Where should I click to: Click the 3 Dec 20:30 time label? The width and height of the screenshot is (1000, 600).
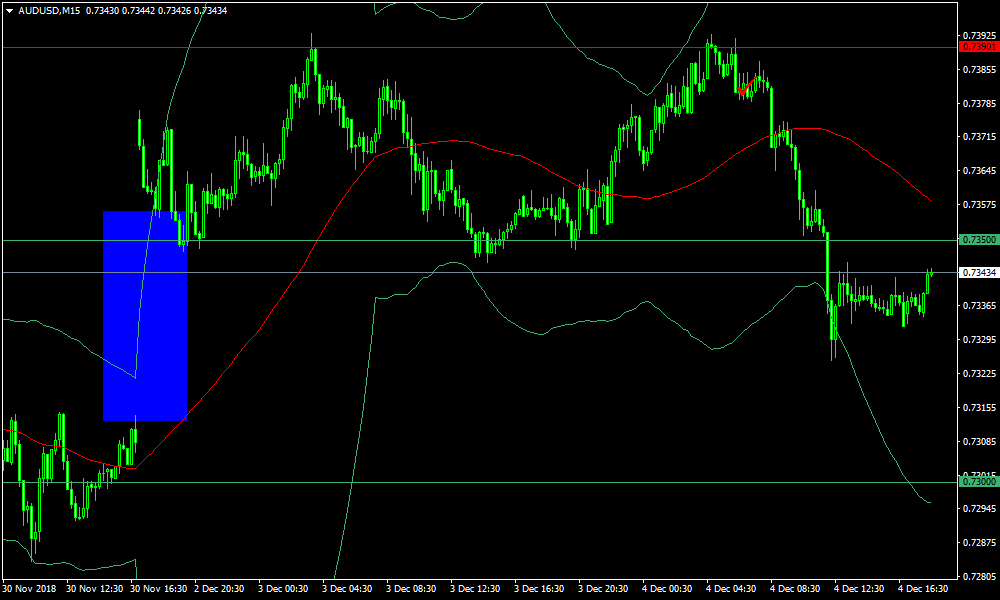coord(603,589)
